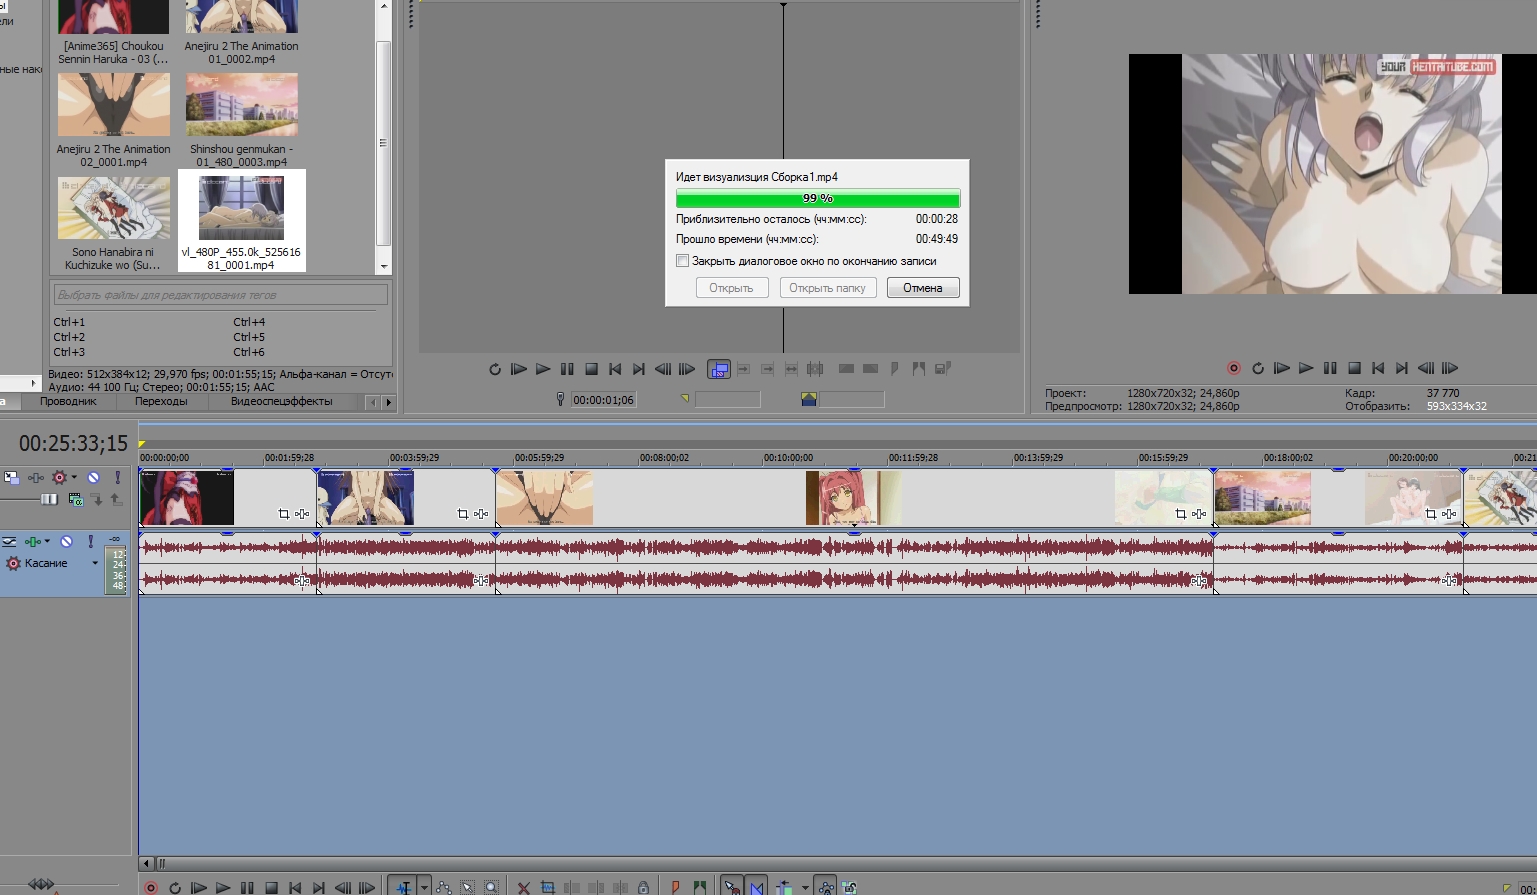Click the Lock event toolbar icon
The width and height of the screenshot is (1537, 895).
[643, 888]
